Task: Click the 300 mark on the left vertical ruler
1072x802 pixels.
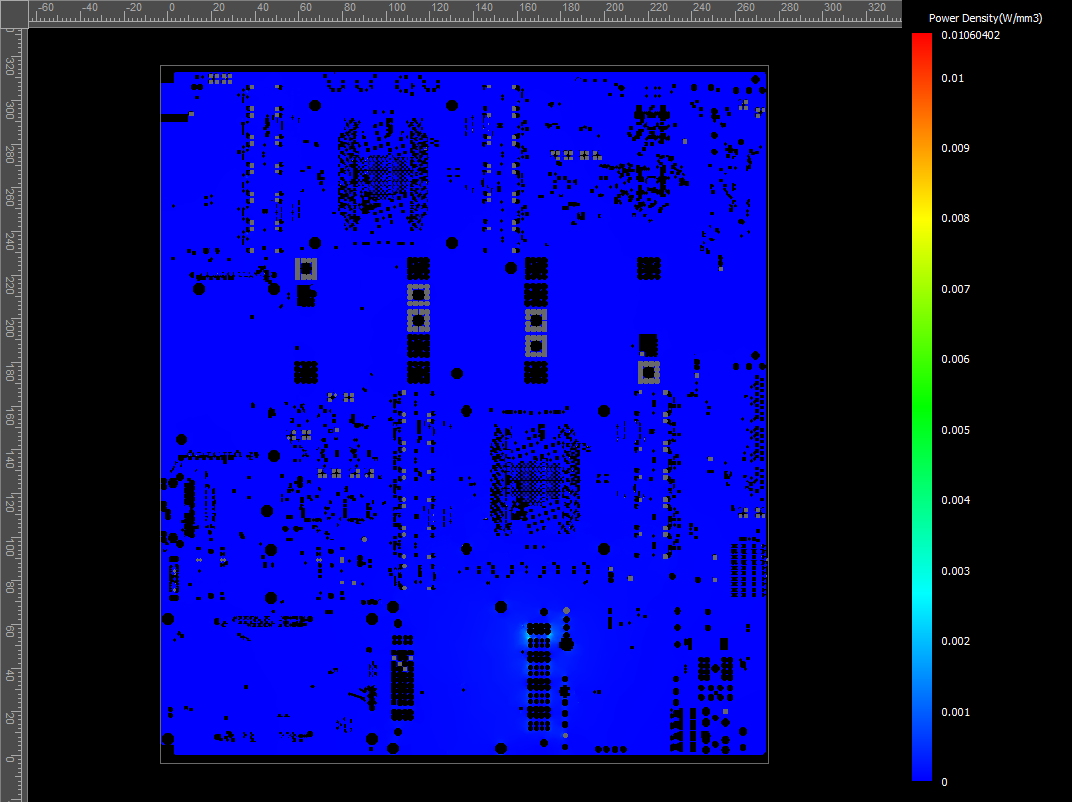Action: 9,110
